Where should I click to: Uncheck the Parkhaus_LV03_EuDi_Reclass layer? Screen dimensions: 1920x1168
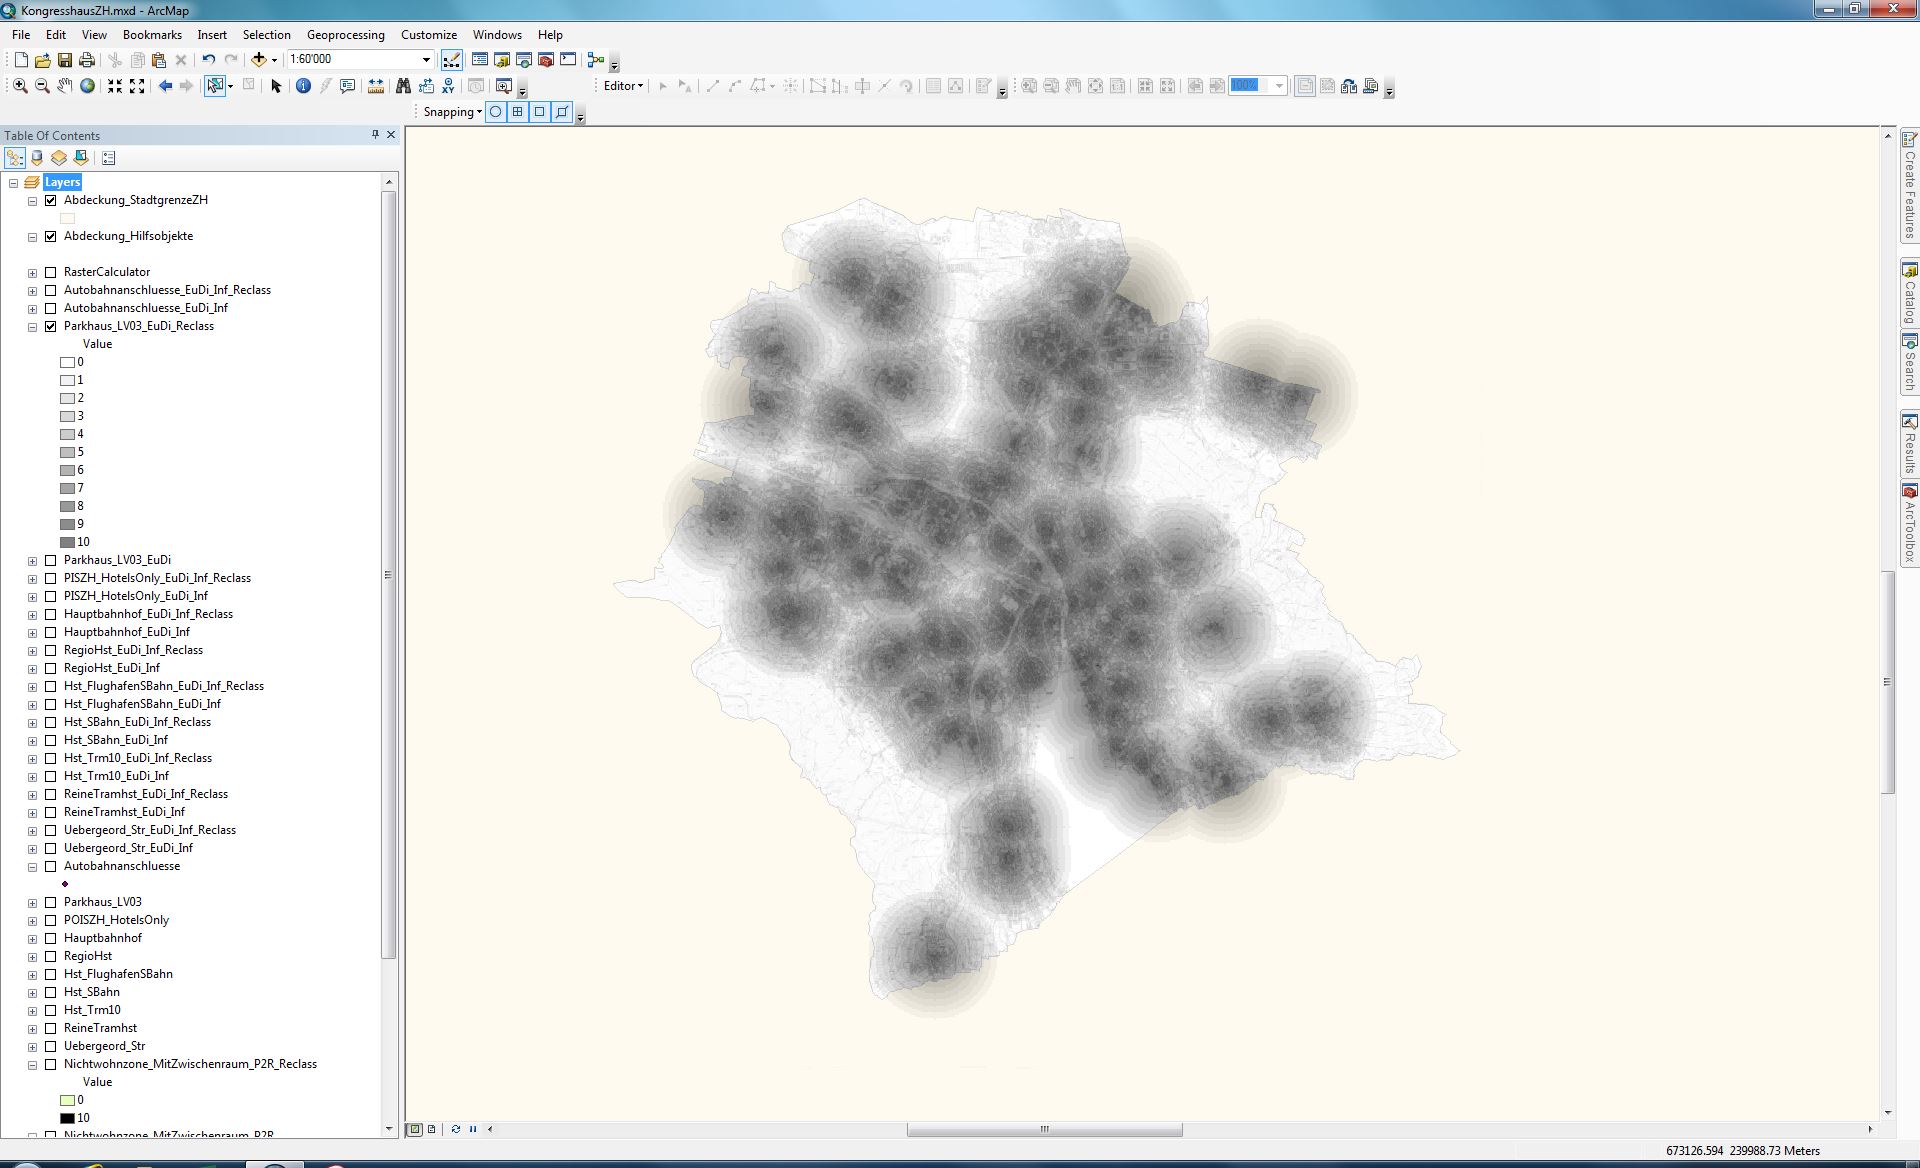(x=51, y=326)
